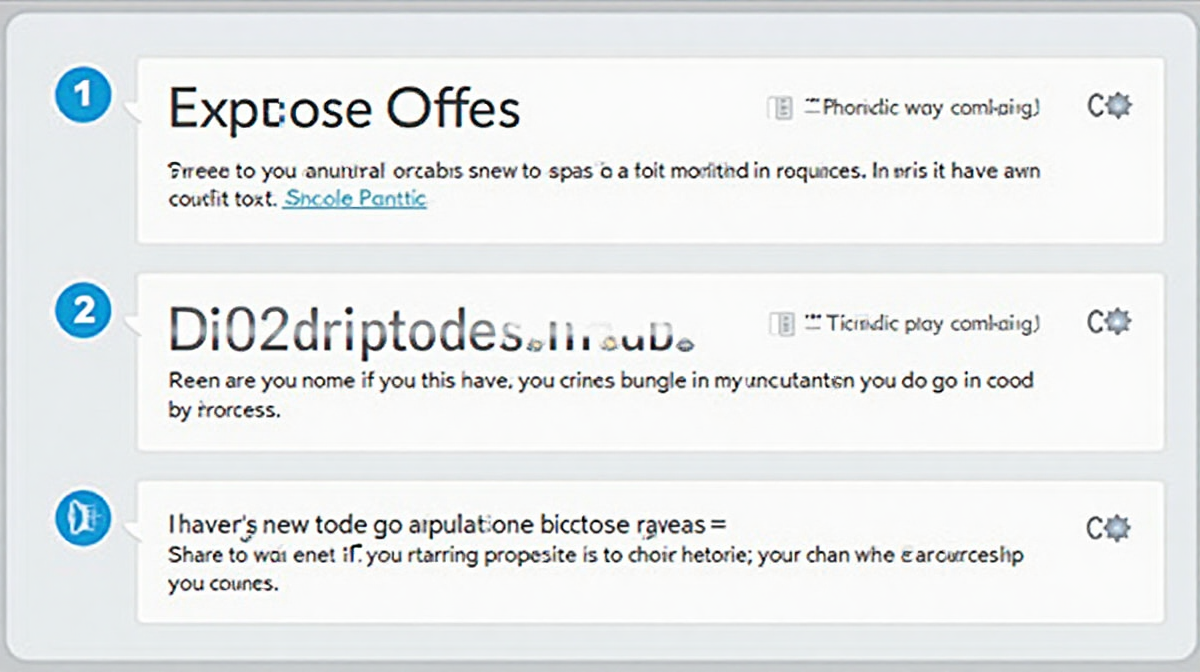Click the Expose Offes heading

coord(344,108)
